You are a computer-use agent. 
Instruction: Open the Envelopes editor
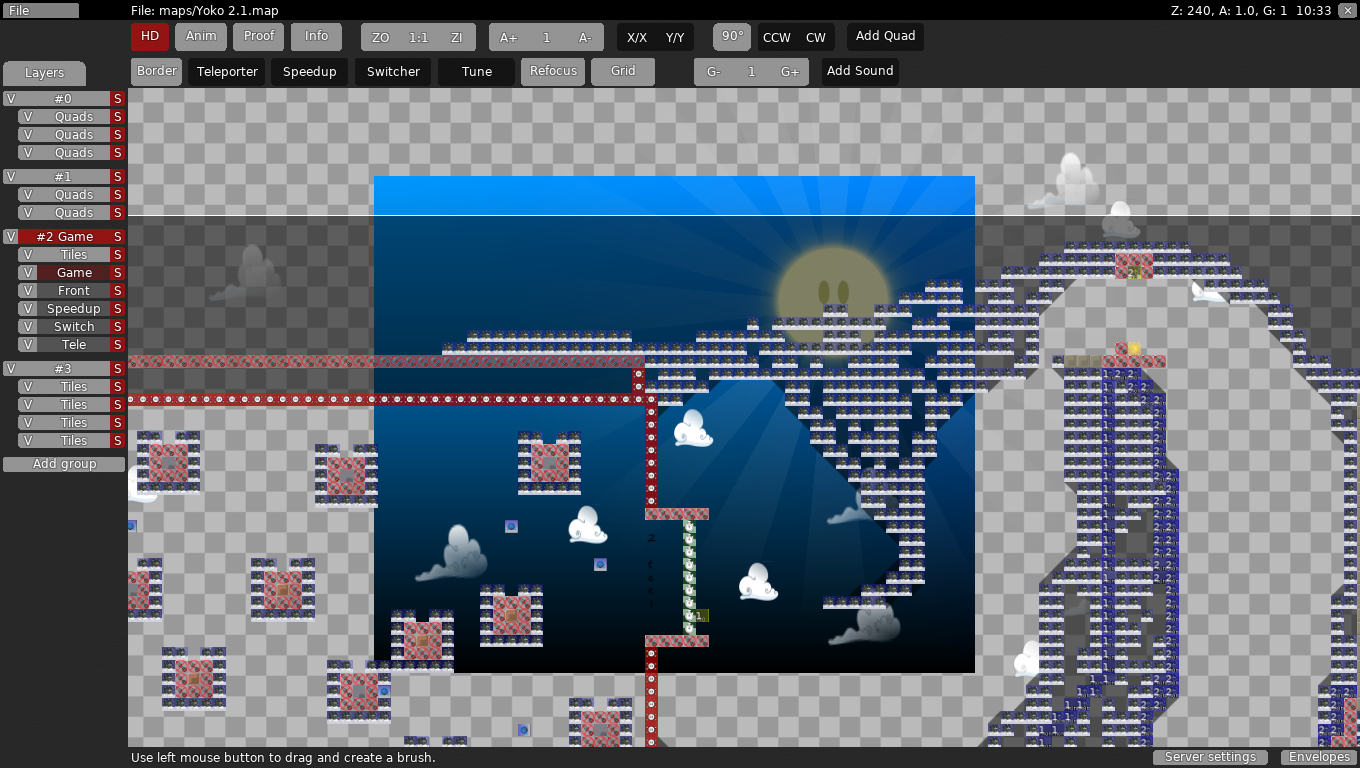click(x=1318, y=757)
